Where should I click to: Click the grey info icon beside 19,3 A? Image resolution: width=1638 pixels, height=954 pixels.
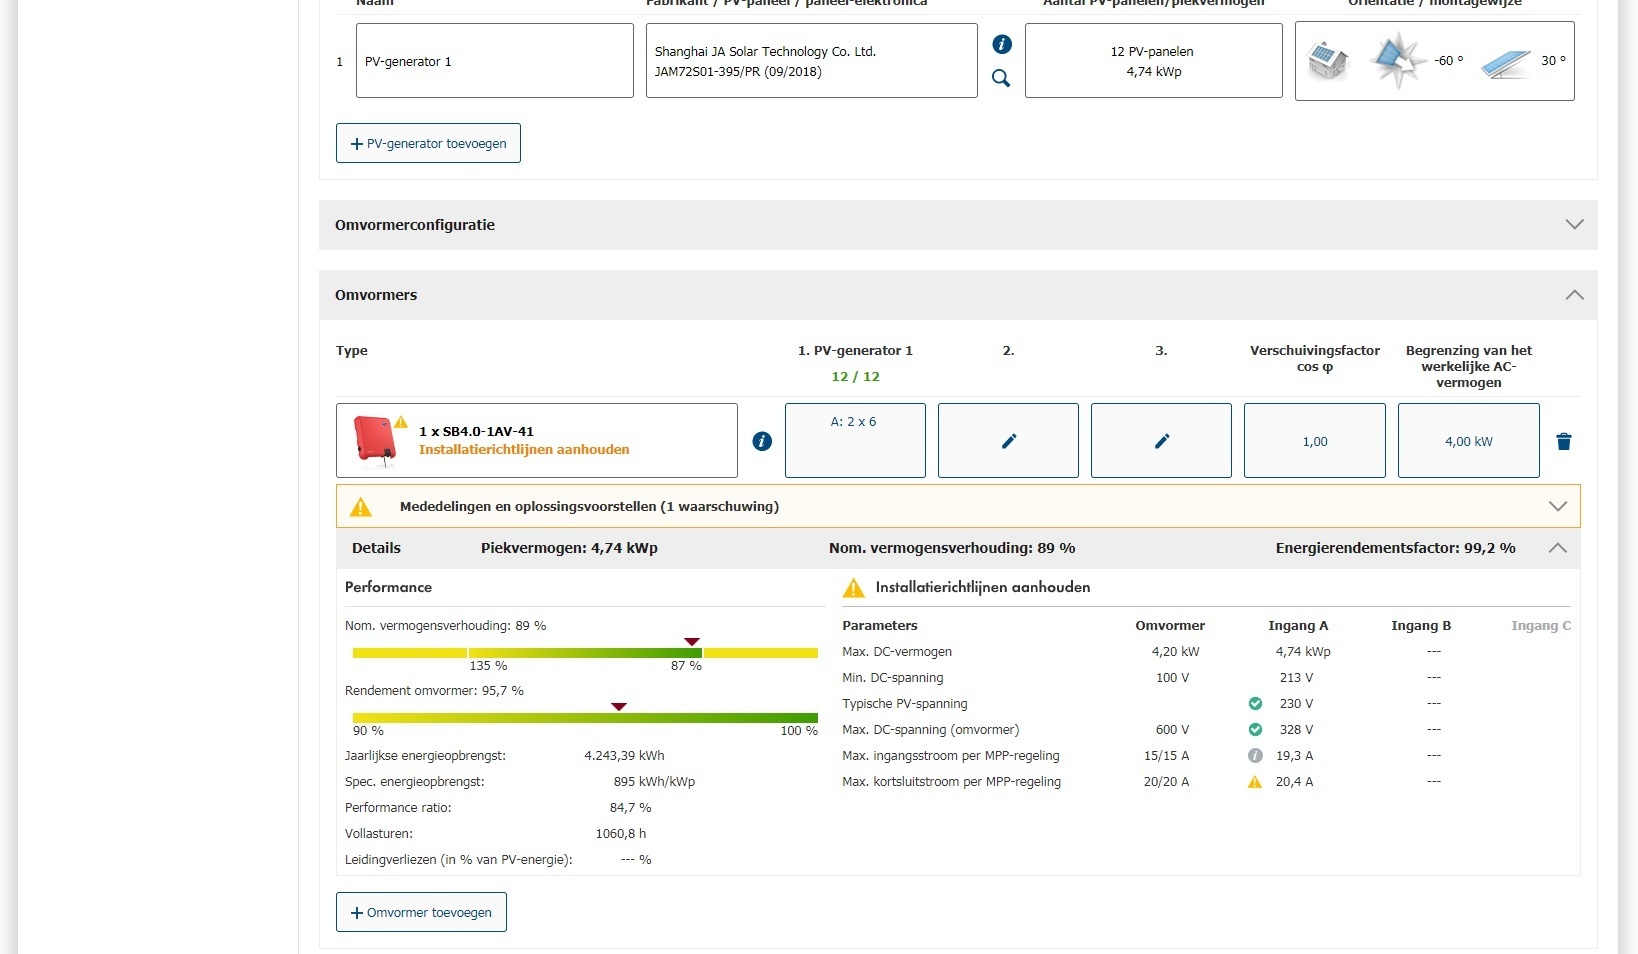tap(1255, 756)
